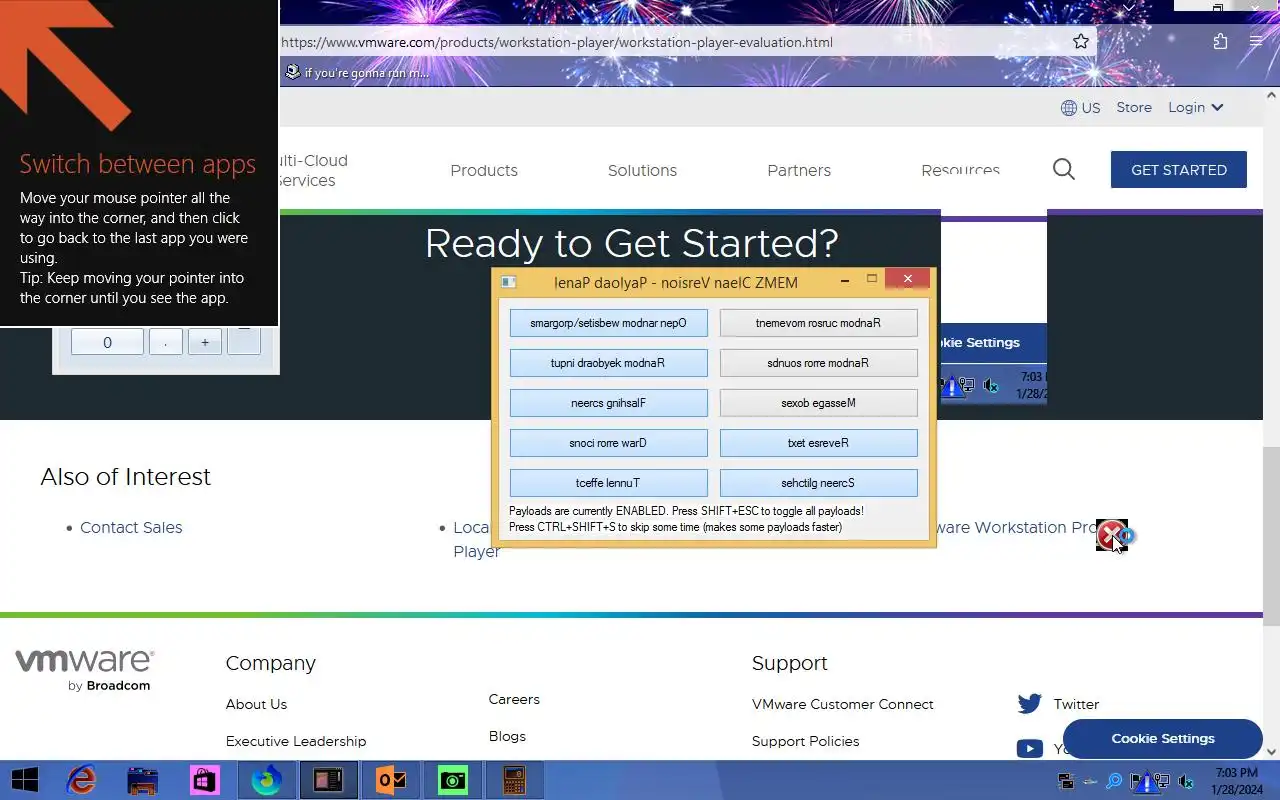Click the '.' key in the Calculator window
The width and height of the screenshot is (1280, 800).
166,342
